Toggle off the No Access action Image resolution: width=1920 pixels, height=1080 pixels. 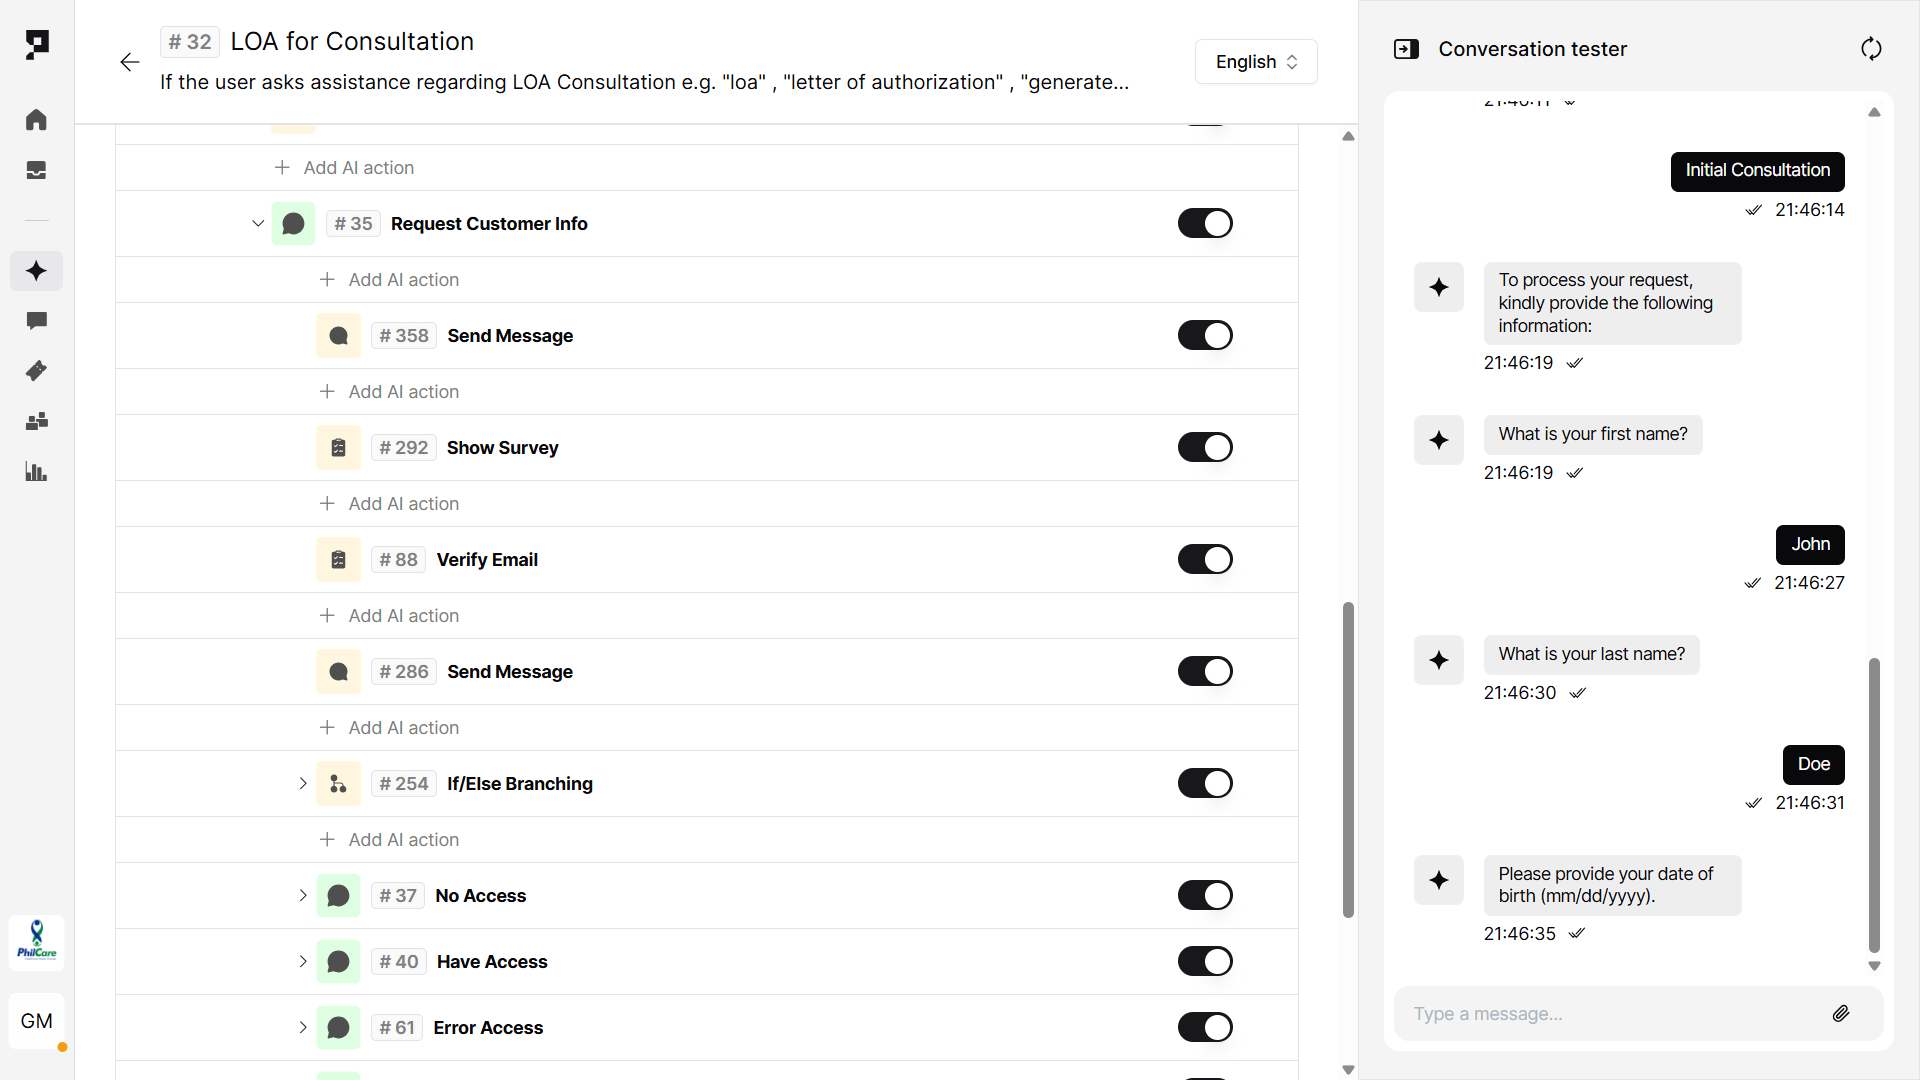(1205, 896)
